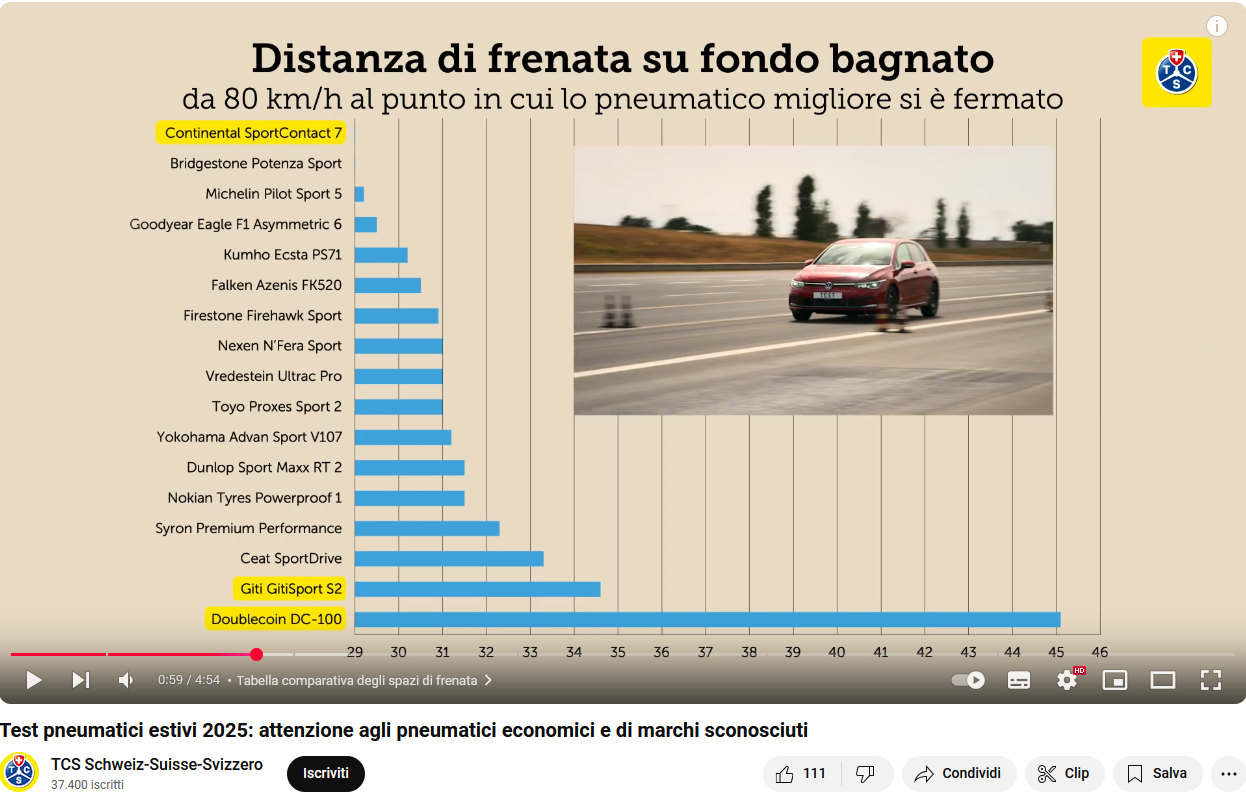The height and width of the screenshot is (792, 1246).
Task: Dislike the video
Action: click(x=866, y=773)
